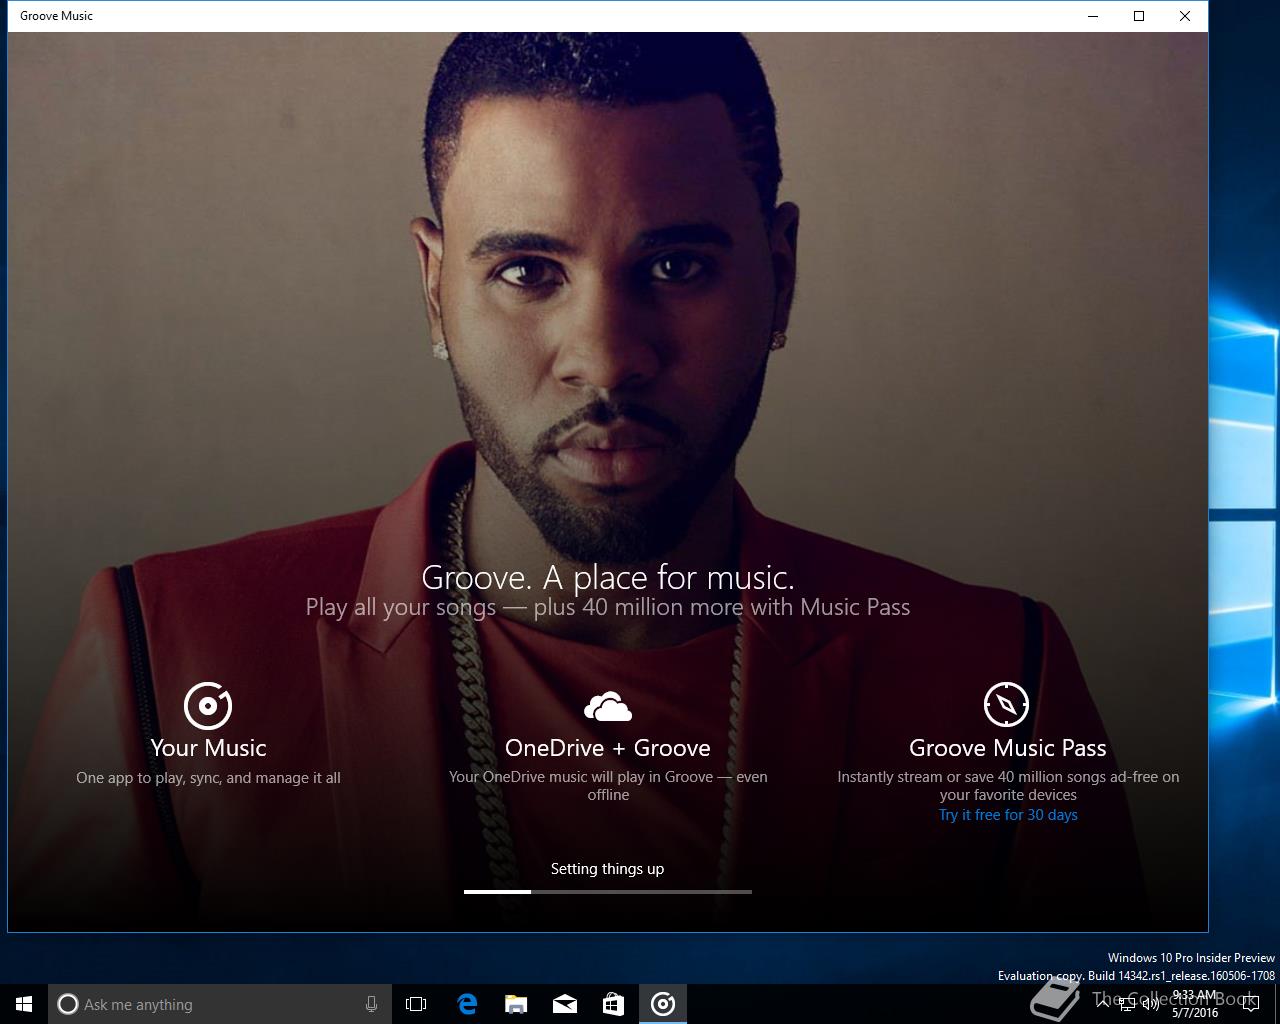Open the Mail app from the taskbar

coord(565,1004)
